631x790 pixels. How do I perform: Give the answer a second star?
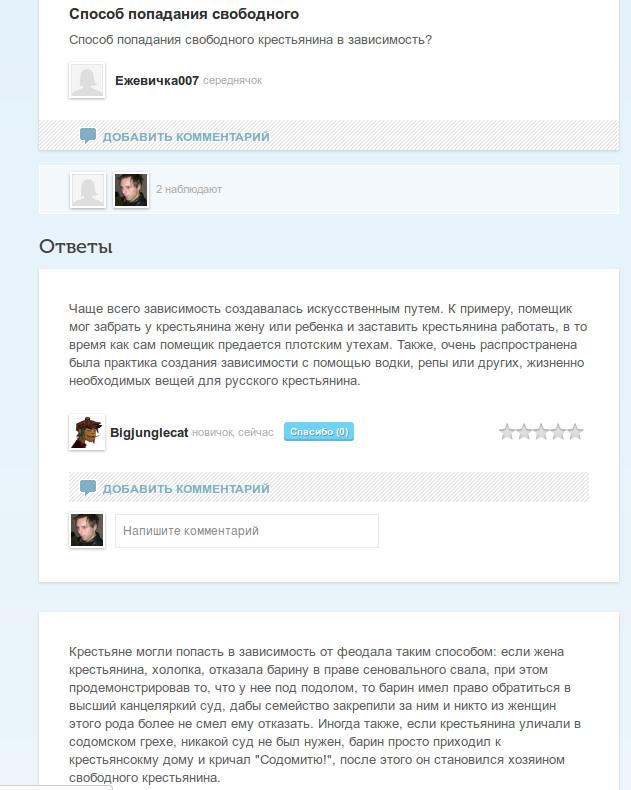tap(524, 432)
